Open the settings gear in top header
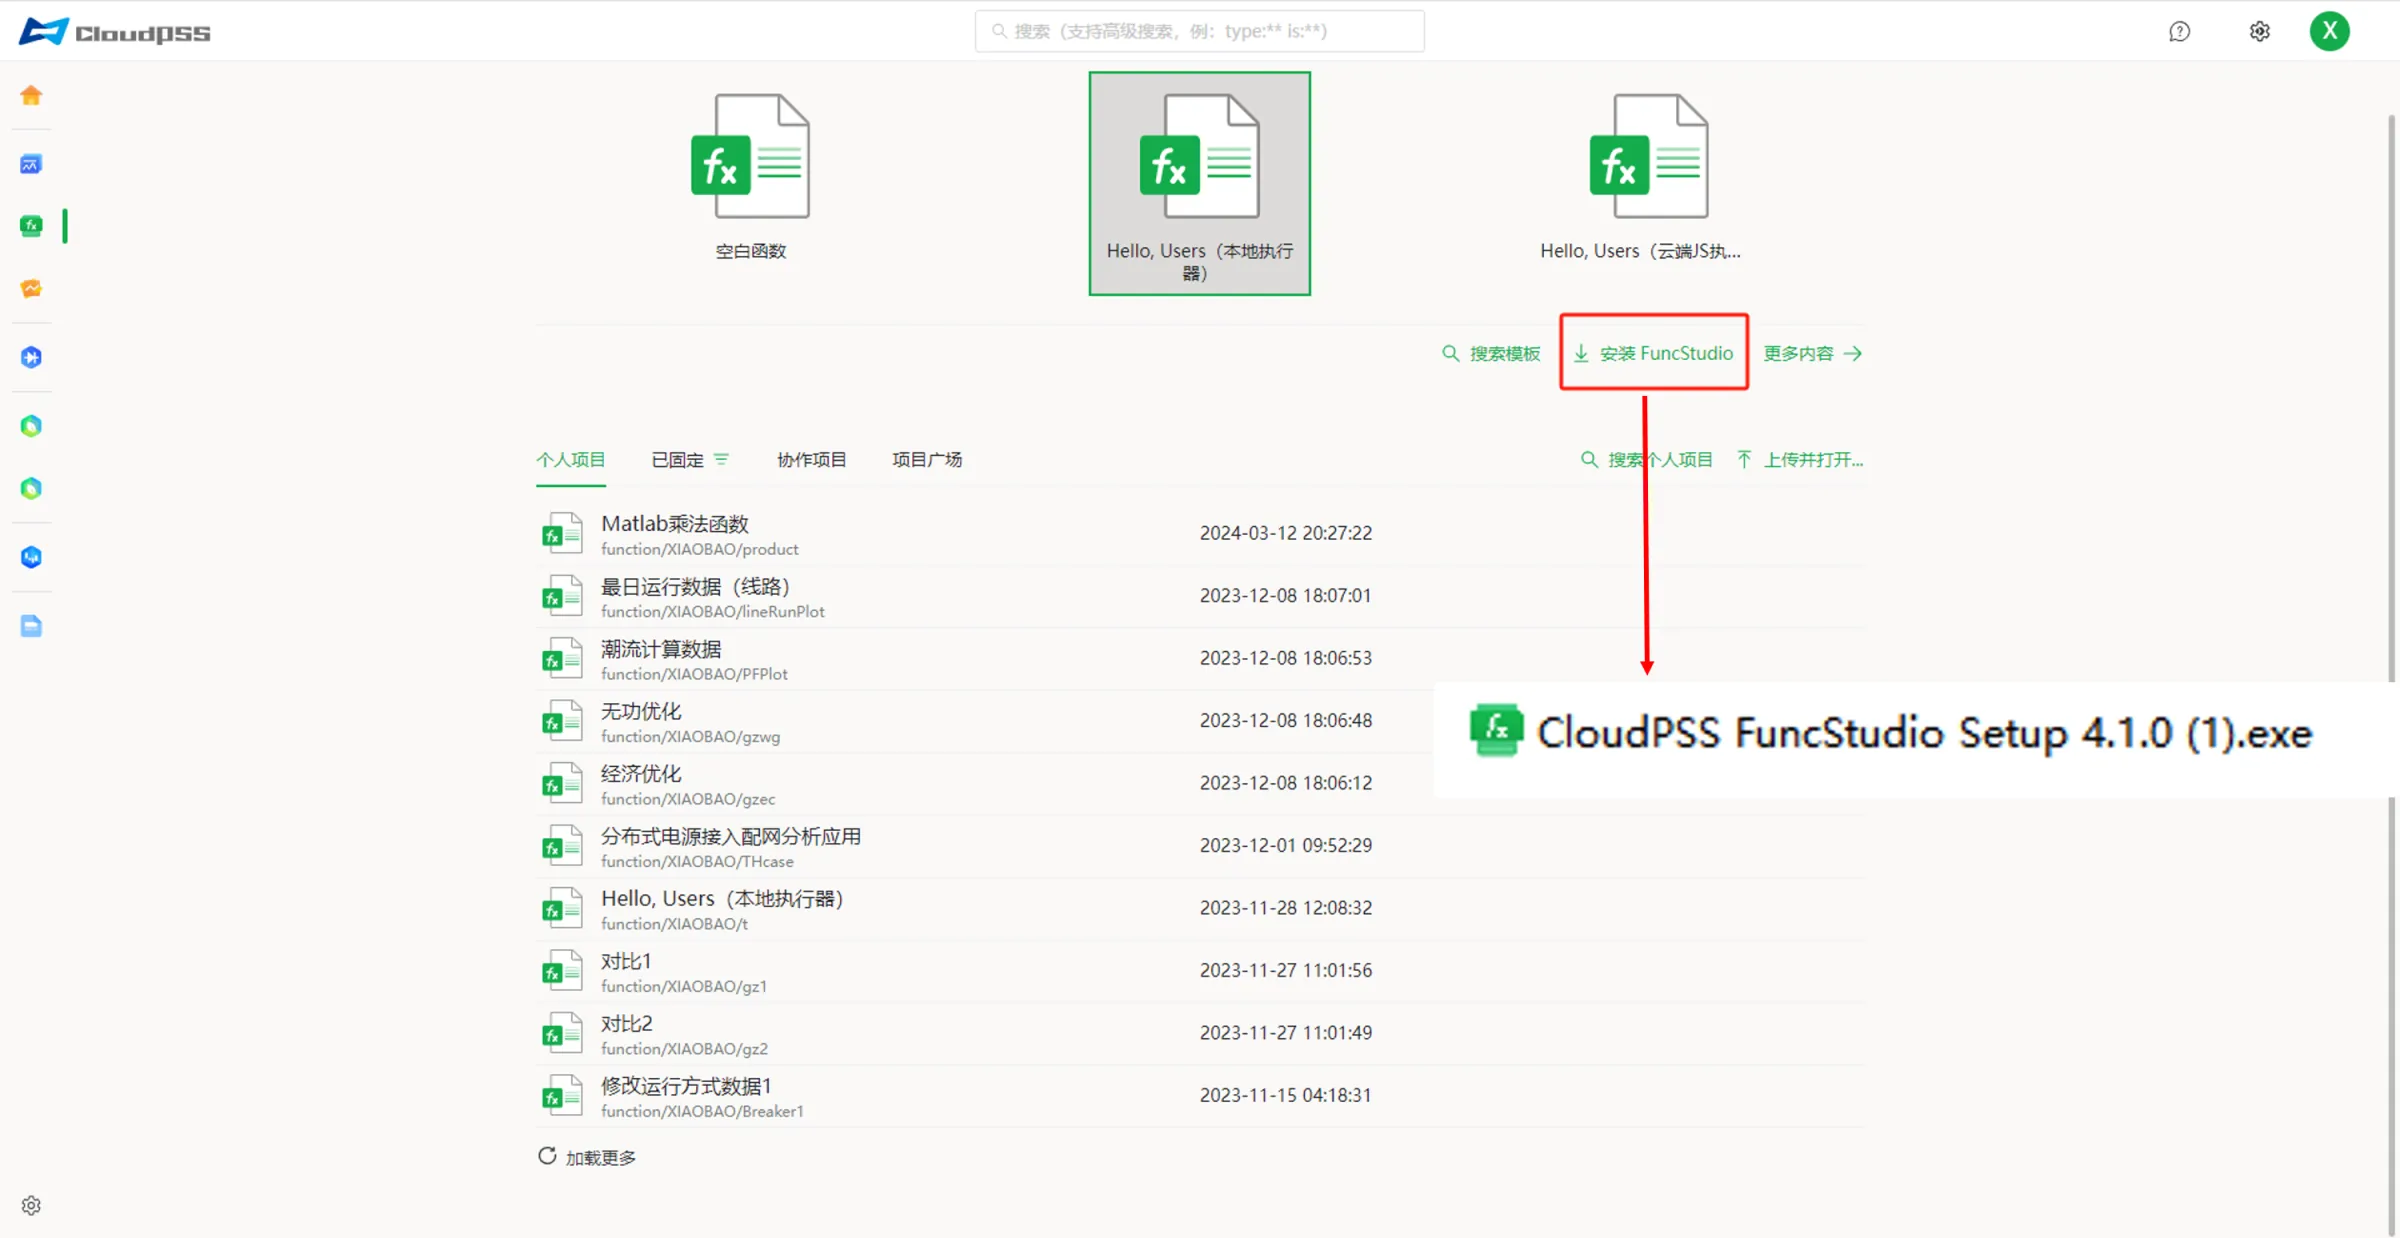 click(x=2260, y=32)
